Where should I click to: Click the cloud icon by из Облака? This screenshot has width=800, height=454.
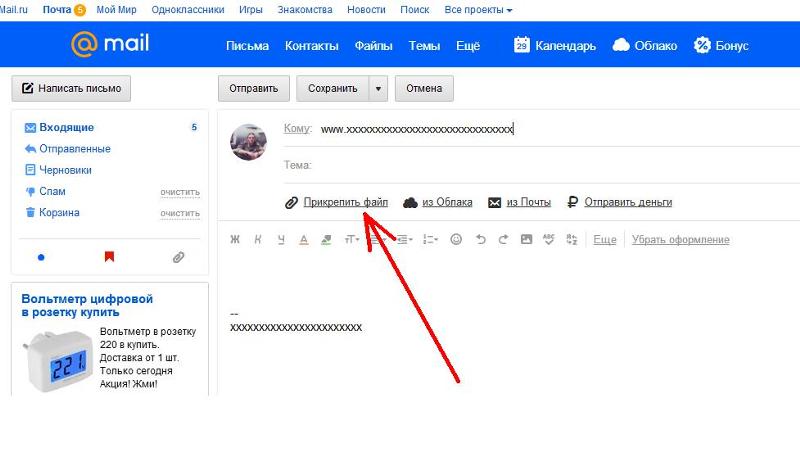click(x=410, y=203)
